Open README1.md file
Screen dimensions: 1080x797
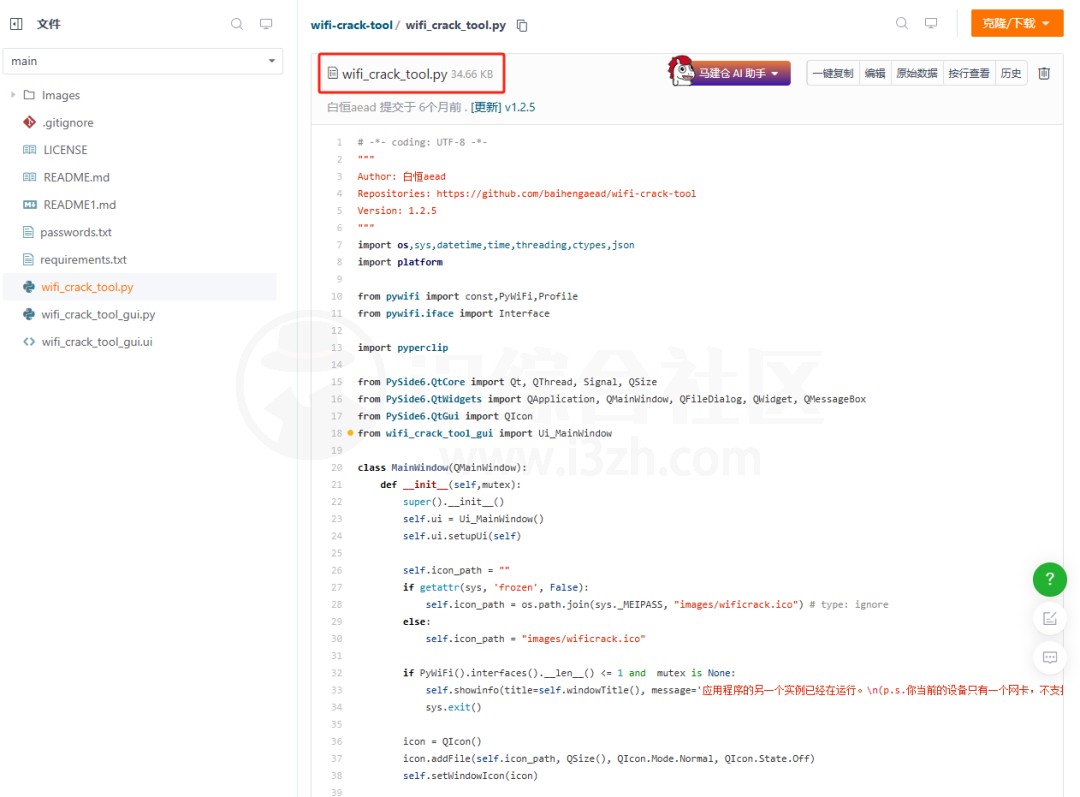80,205
